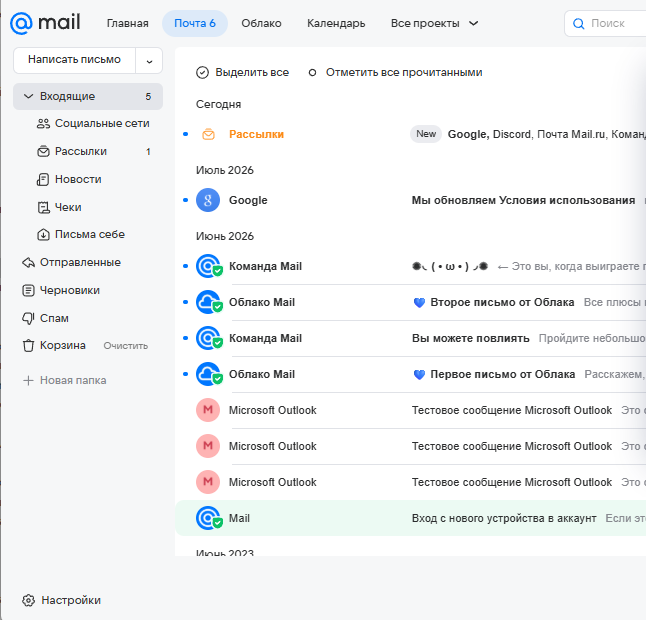Toggle unread dot on Первое письмо от Облака
Image resolution: width=646 pixels, height=620 pixels.
tap(185, 374)
